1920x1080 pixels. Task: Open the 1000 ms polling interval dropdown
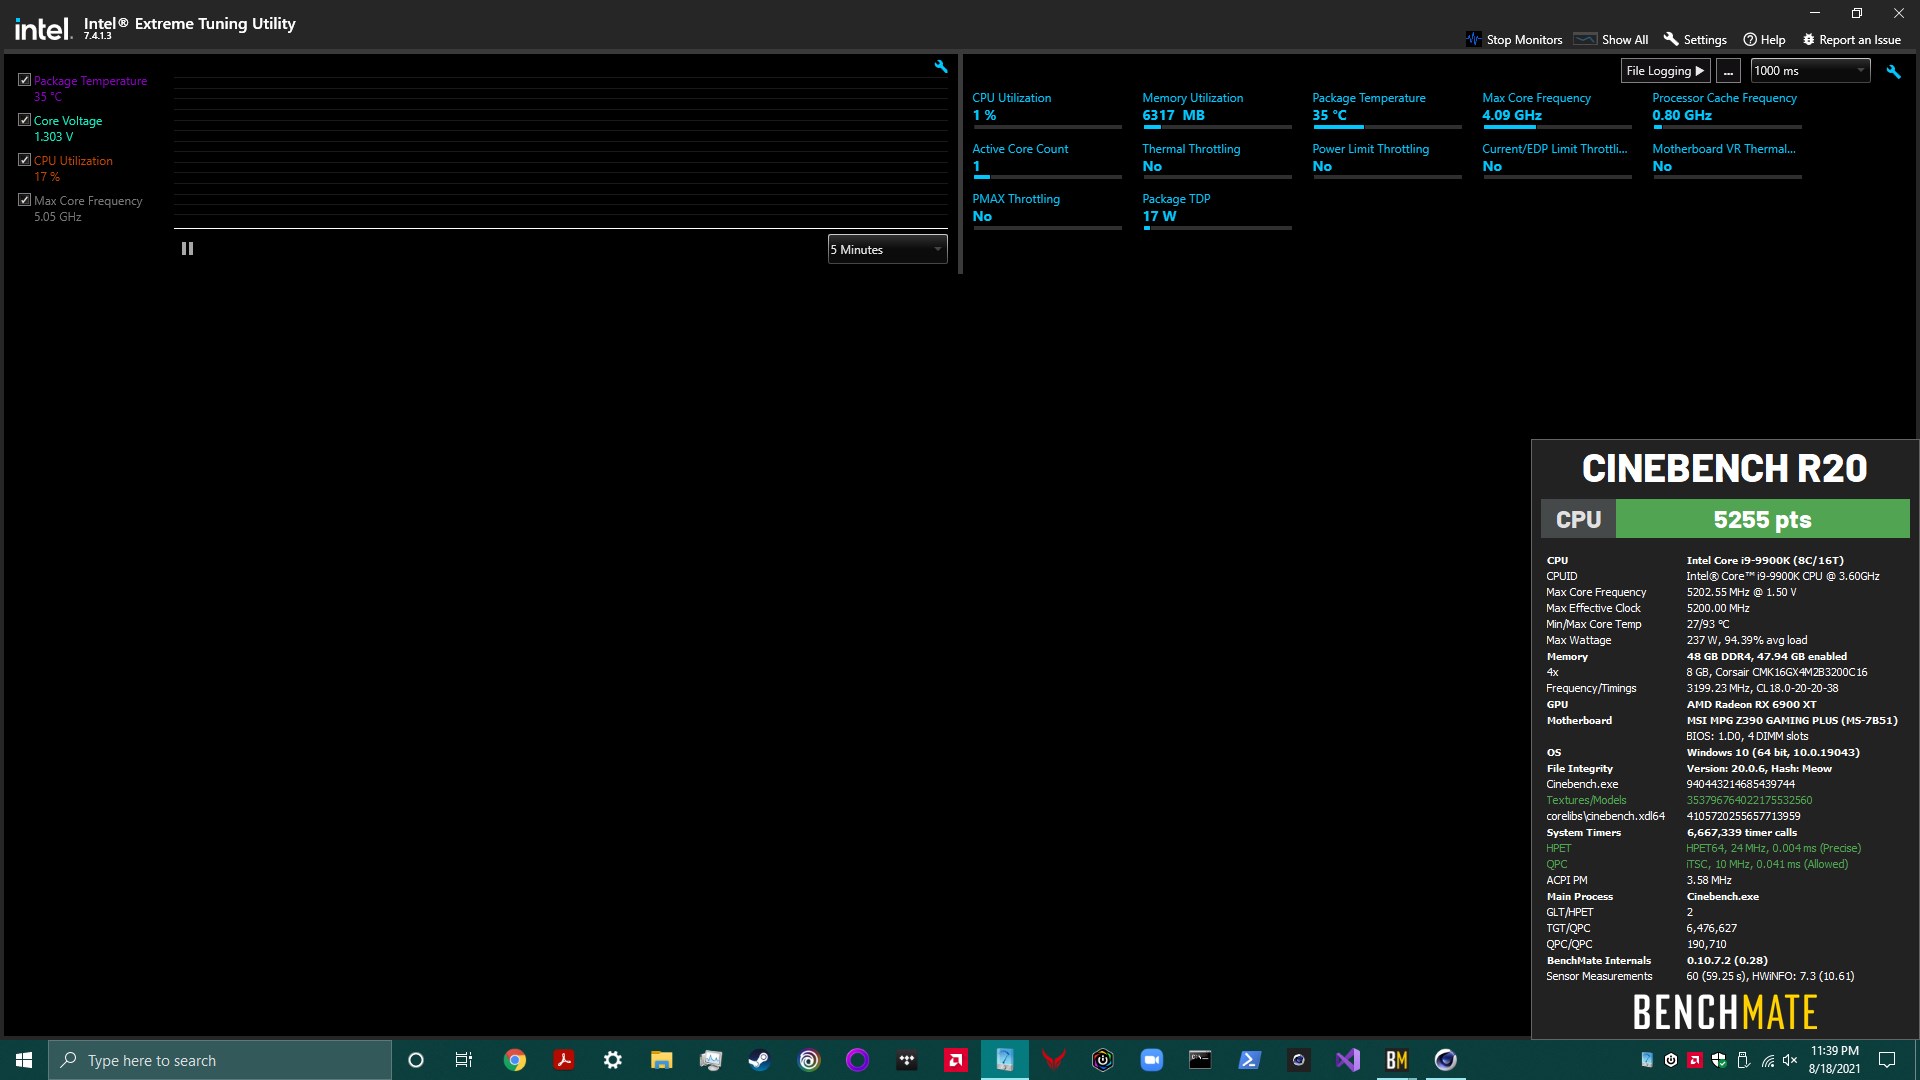click(1810, 71)
